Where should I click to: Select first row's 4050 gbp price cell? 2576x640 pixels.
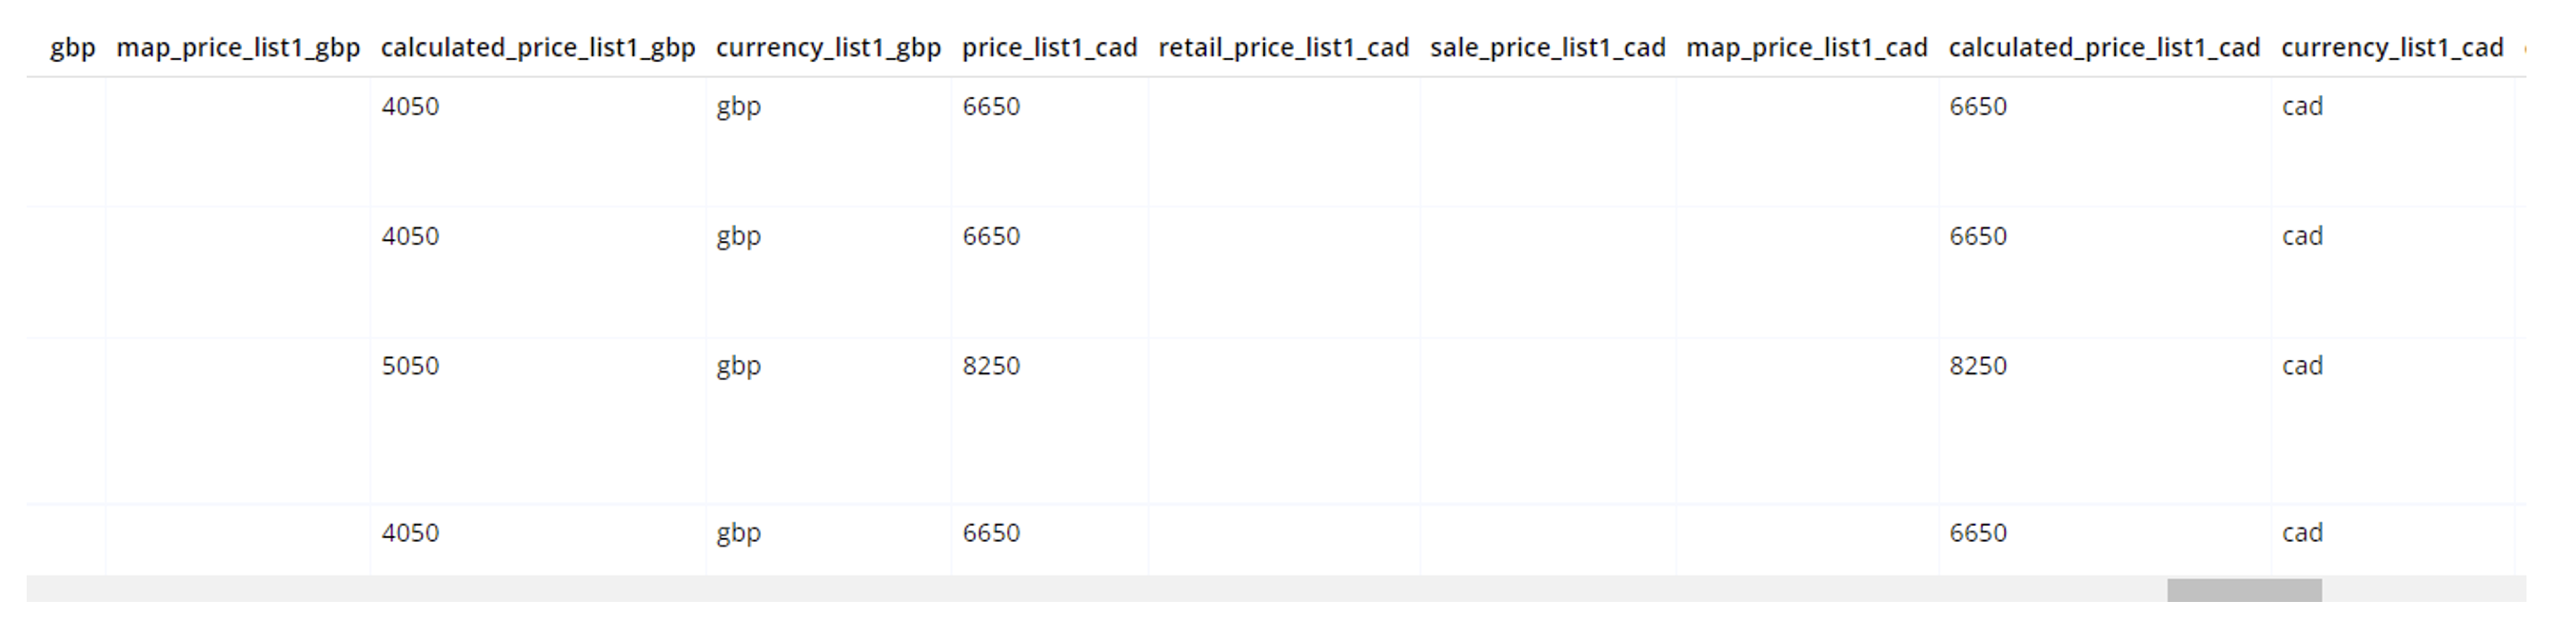[410, 106]
